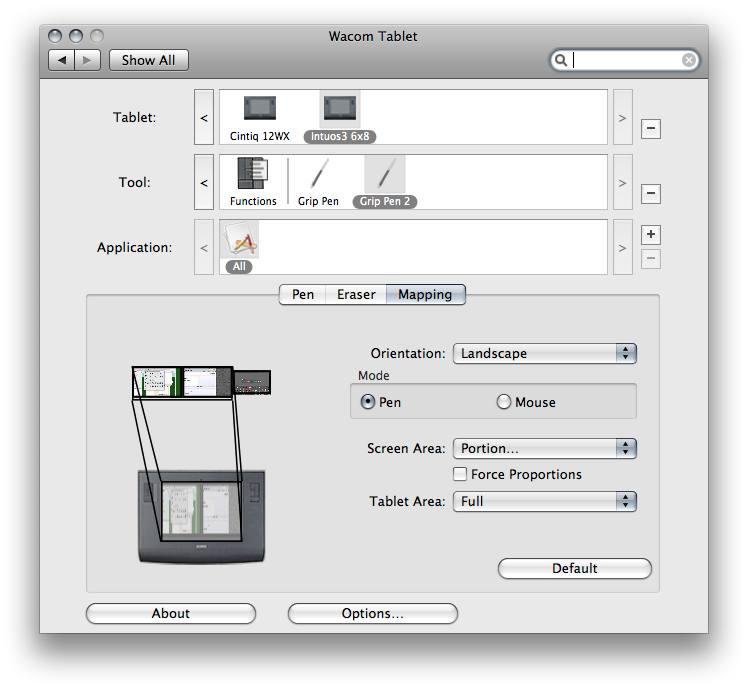
Task: Add application with the plus button
Action: coord(651,234)
